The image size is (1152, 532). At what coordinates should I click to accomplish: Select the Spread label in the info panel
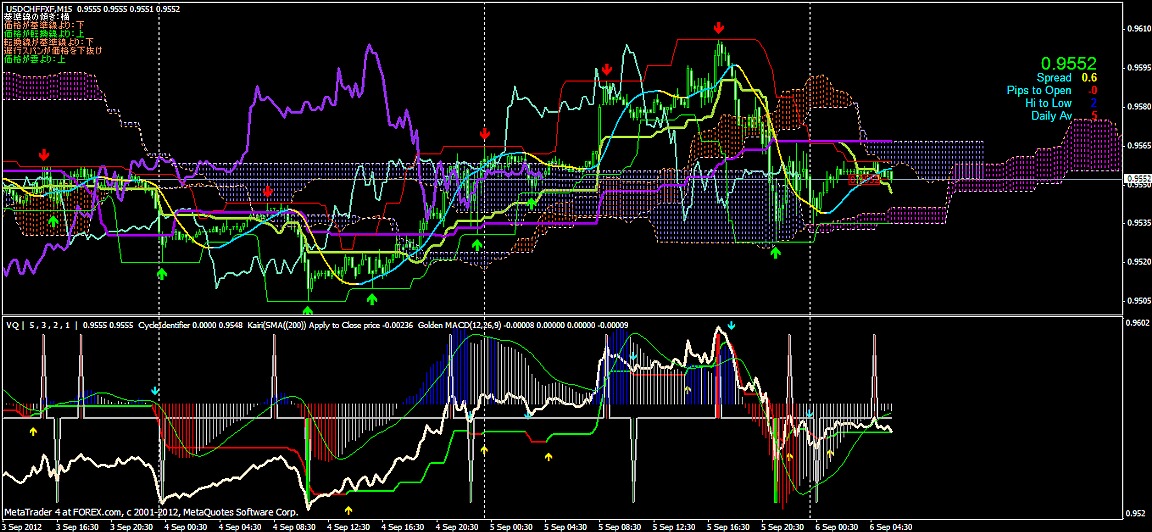click(1053, 78)
